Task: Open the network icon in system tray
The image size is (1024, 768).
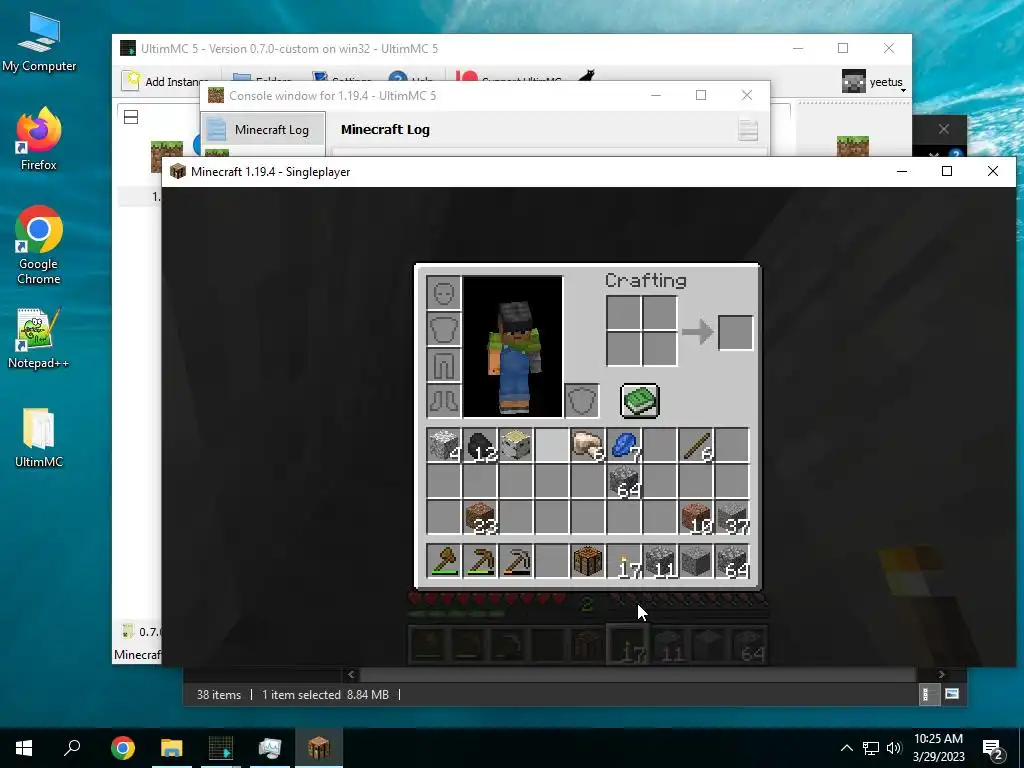Action: [871, 748]
